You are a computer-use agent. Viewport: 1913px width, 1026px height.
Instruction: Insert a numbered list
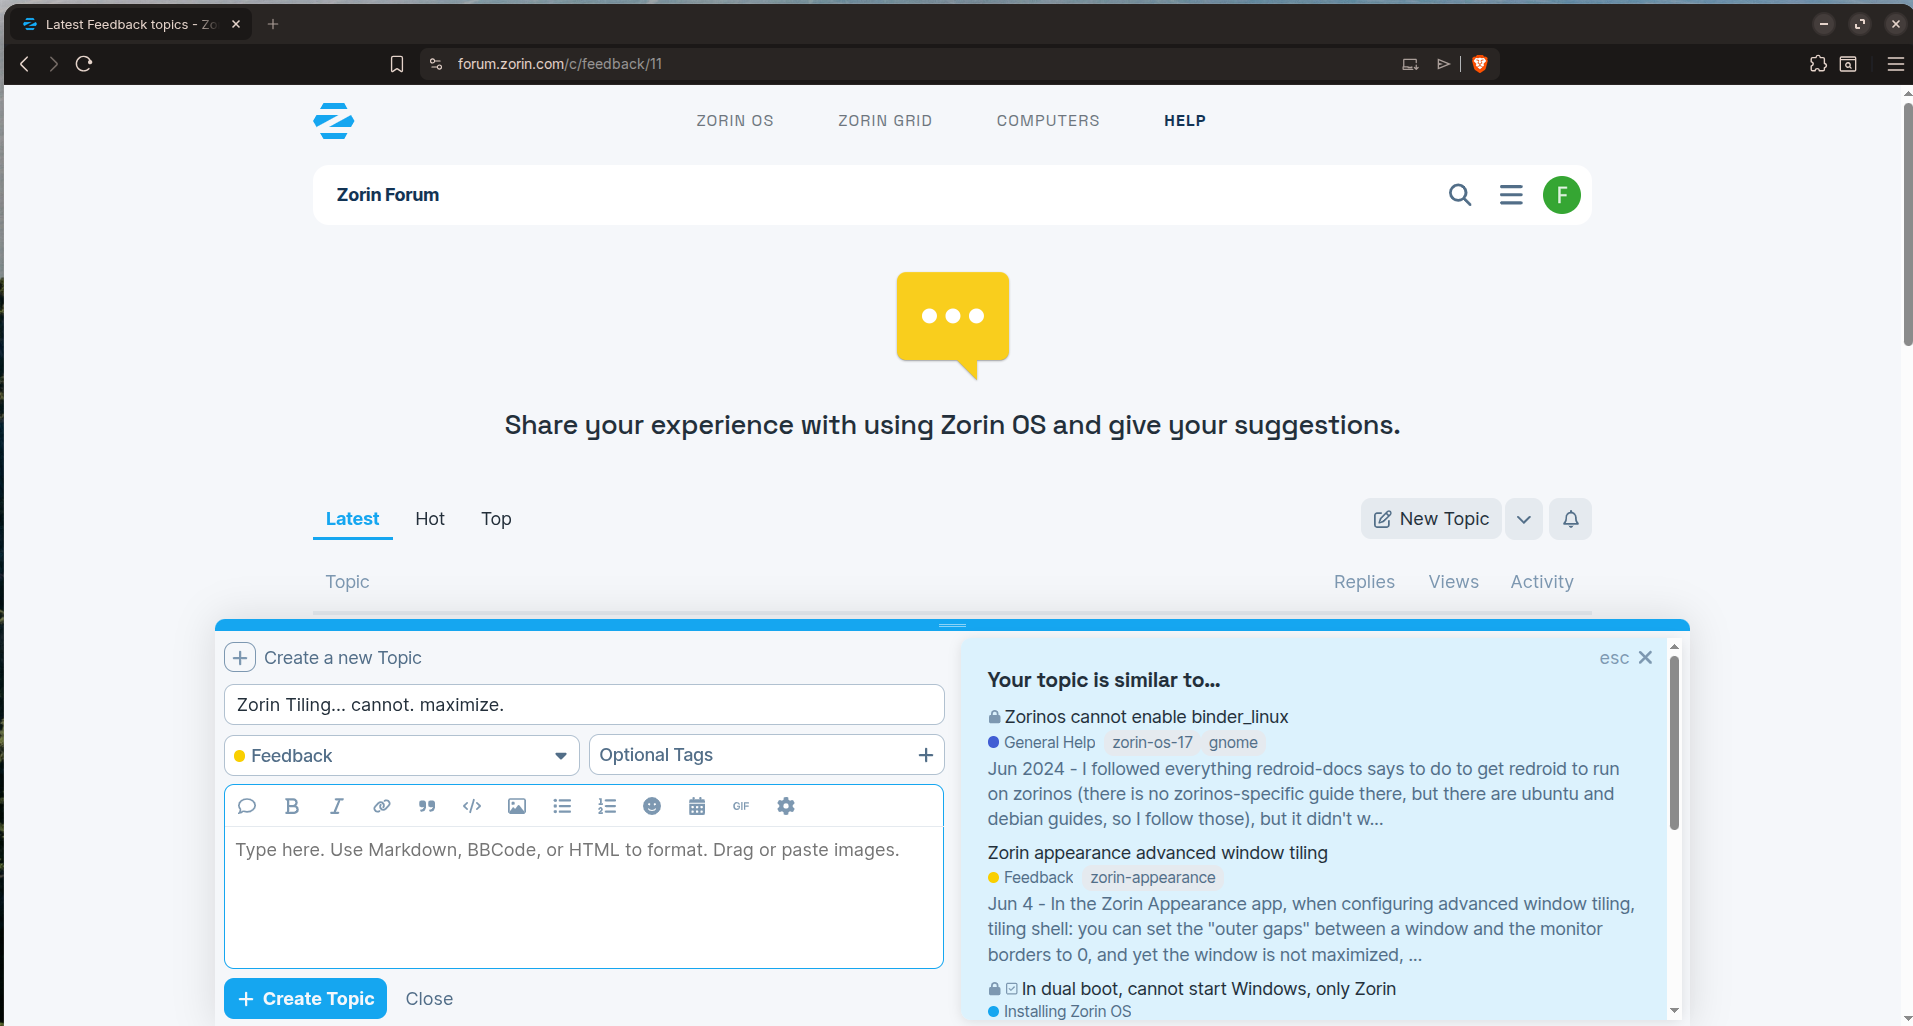coord(607,806)
